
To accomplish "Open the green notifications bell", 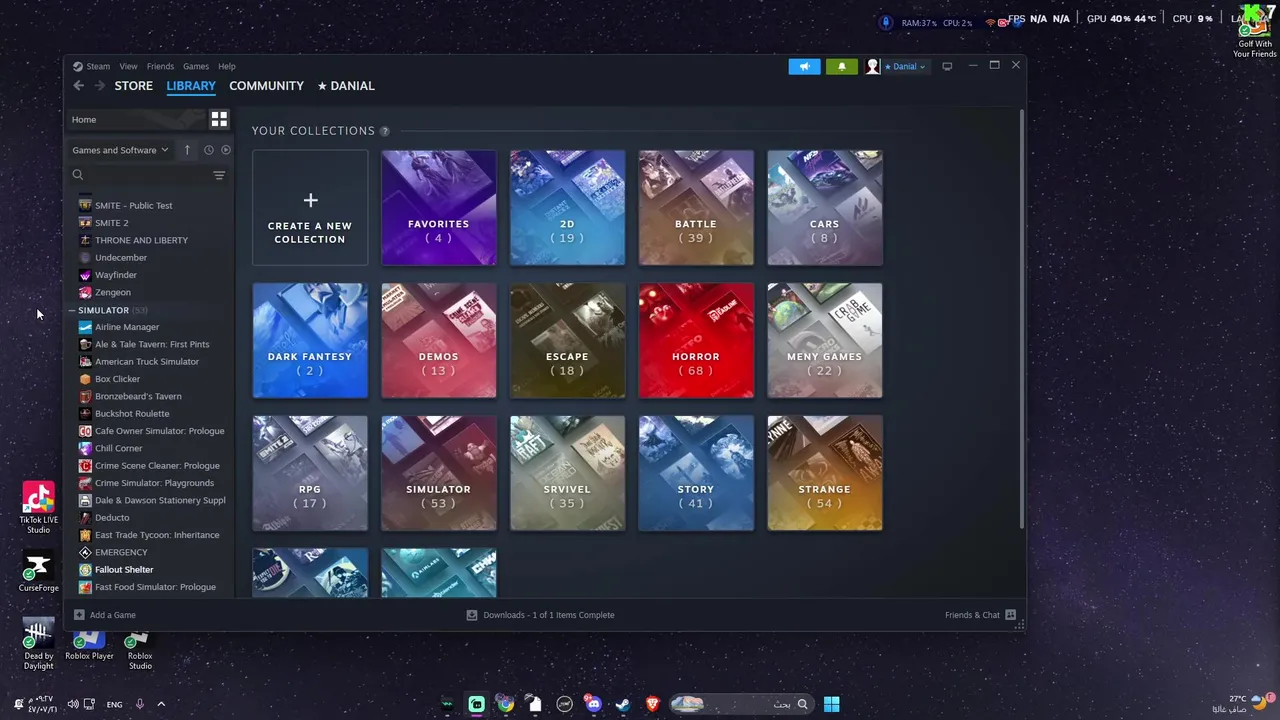I will (x=842, y=66).
